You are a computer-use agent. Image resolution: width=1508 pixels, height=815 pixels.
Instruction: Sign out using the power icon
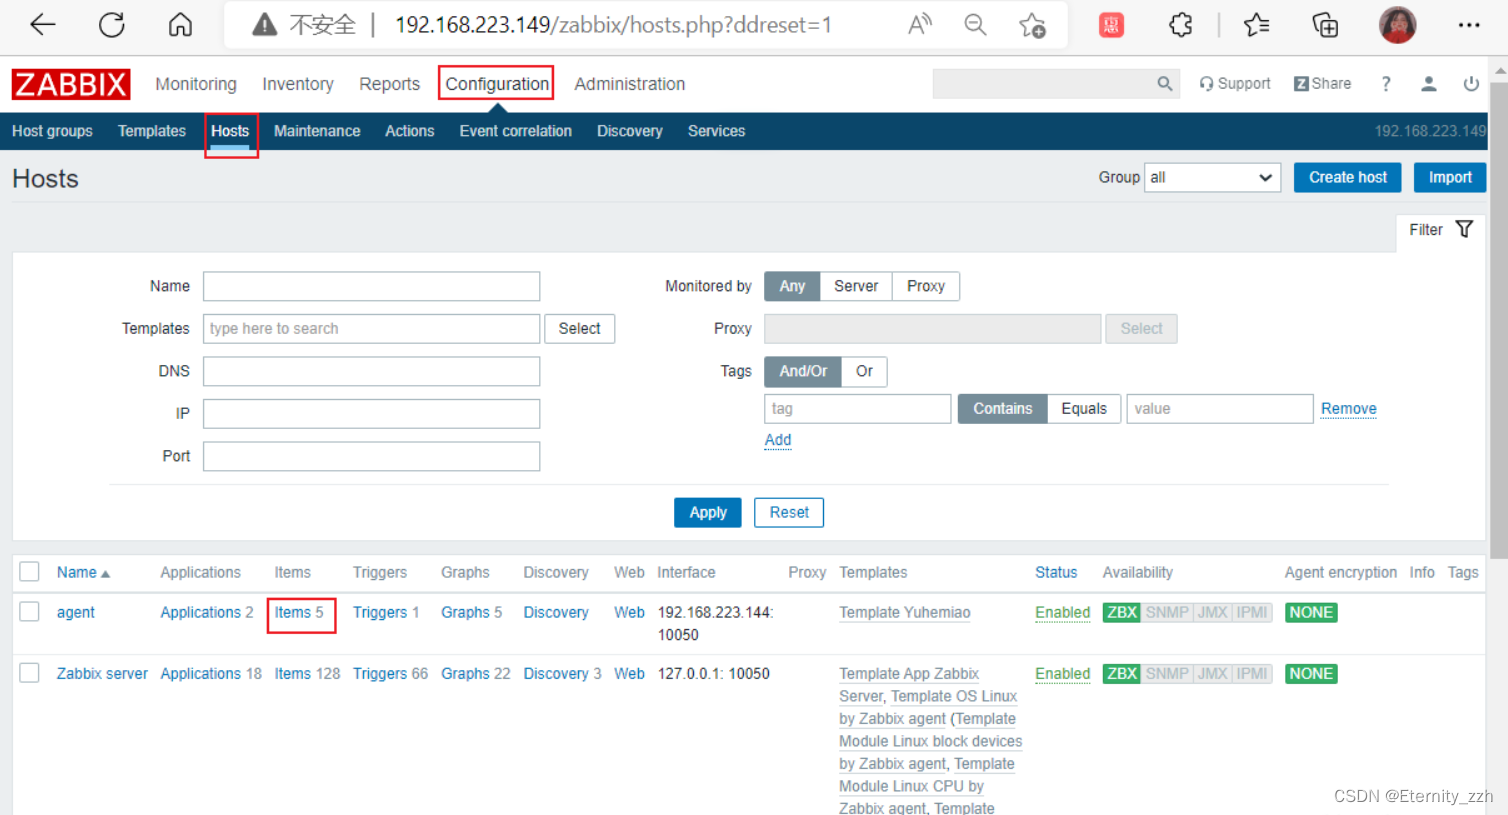click(x=1470, y=84)
